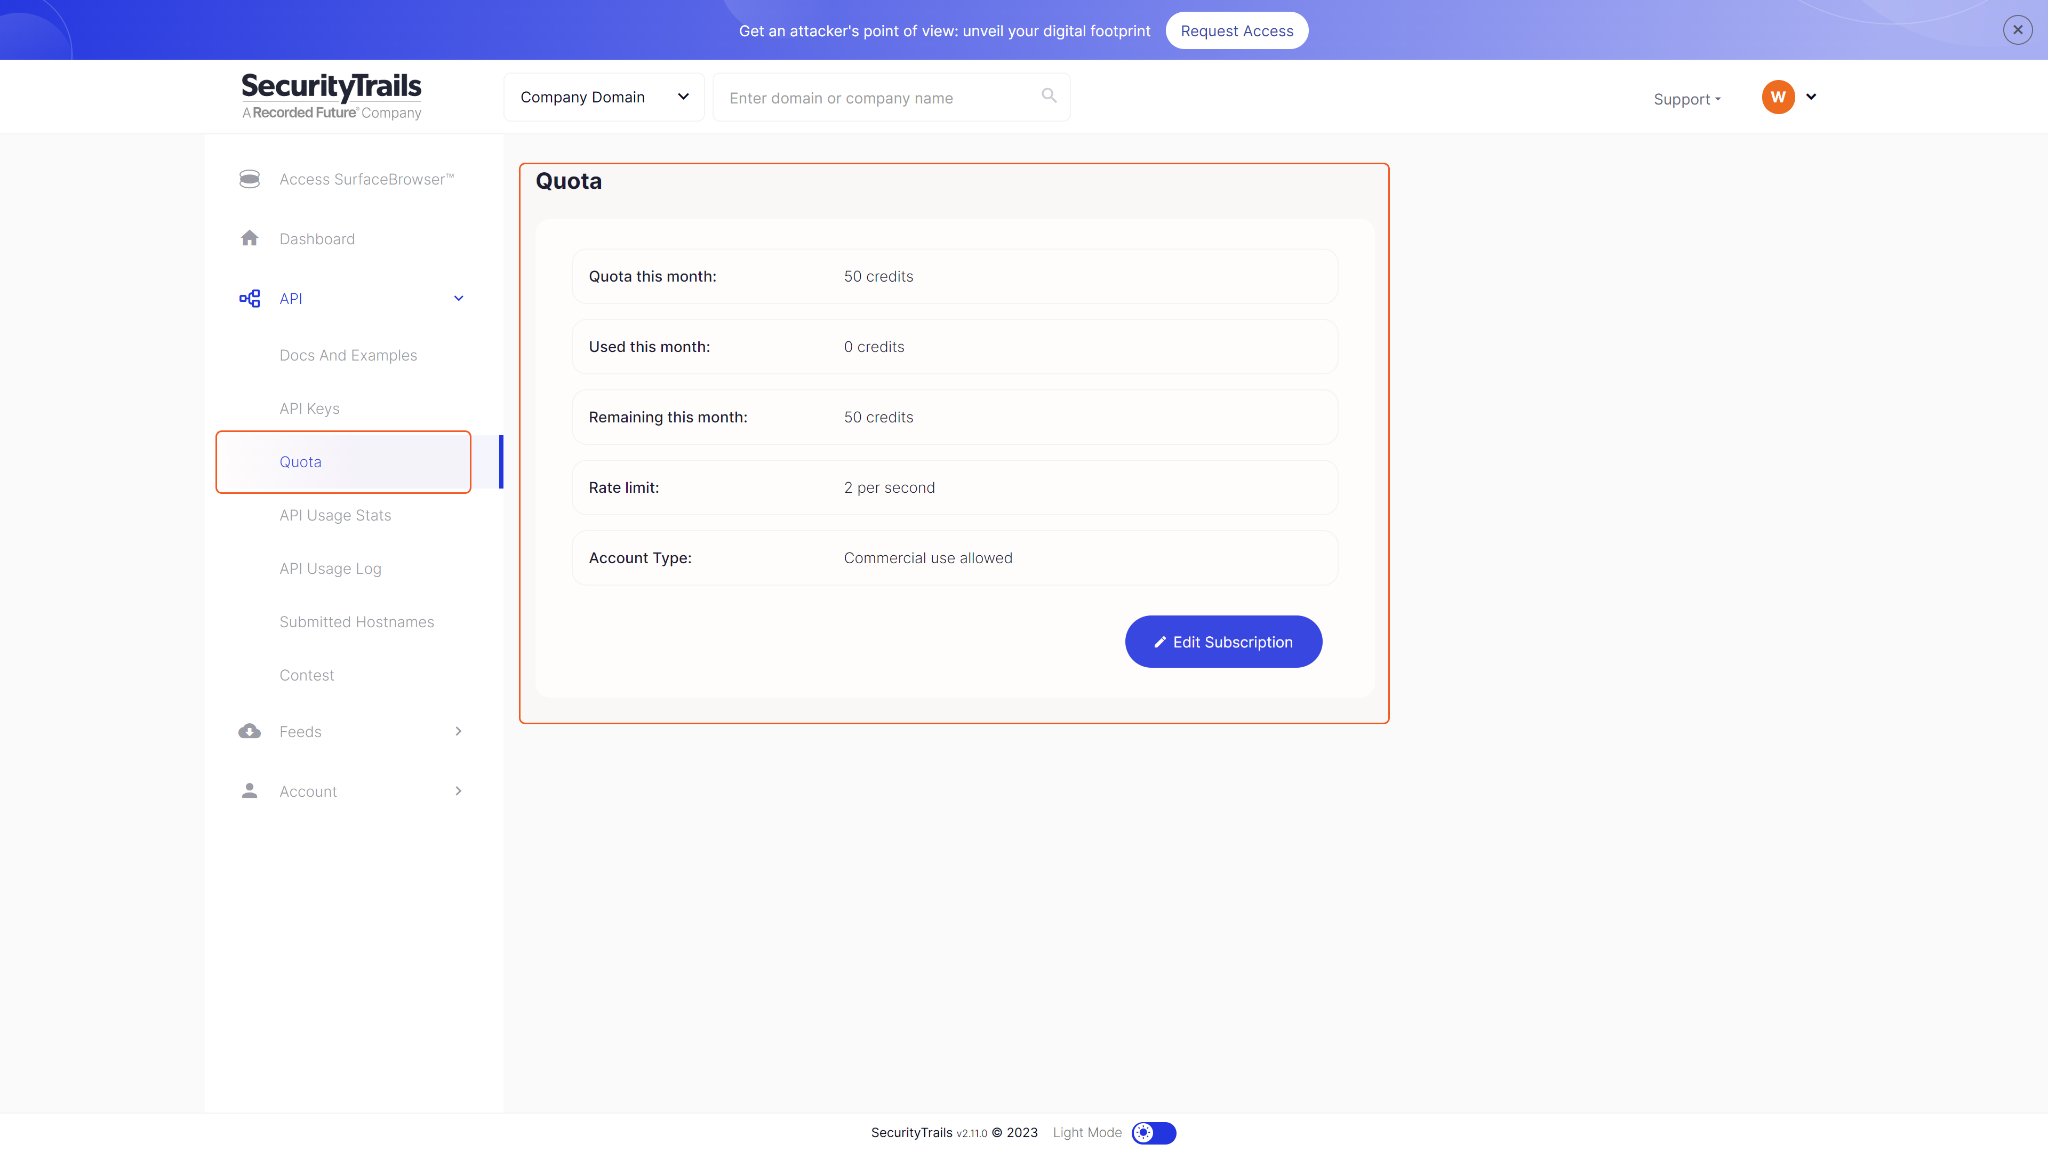Click the Dashboard home icon
Screen dimensions: 2048x1152
click(x=250, y=238)
